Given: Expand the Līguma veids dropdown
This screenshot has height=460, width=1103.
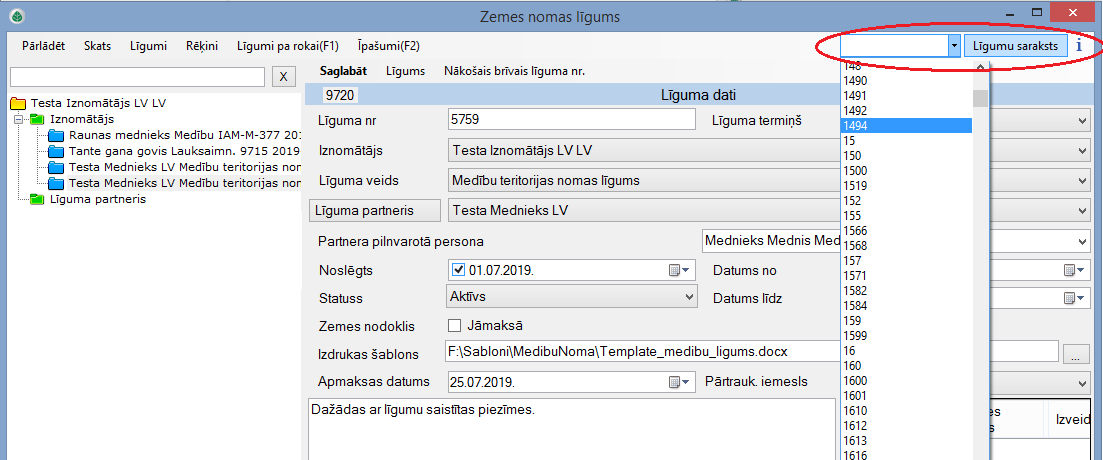Looking at the screenshot, I should pyautogui.click(x=1083, y=181).
